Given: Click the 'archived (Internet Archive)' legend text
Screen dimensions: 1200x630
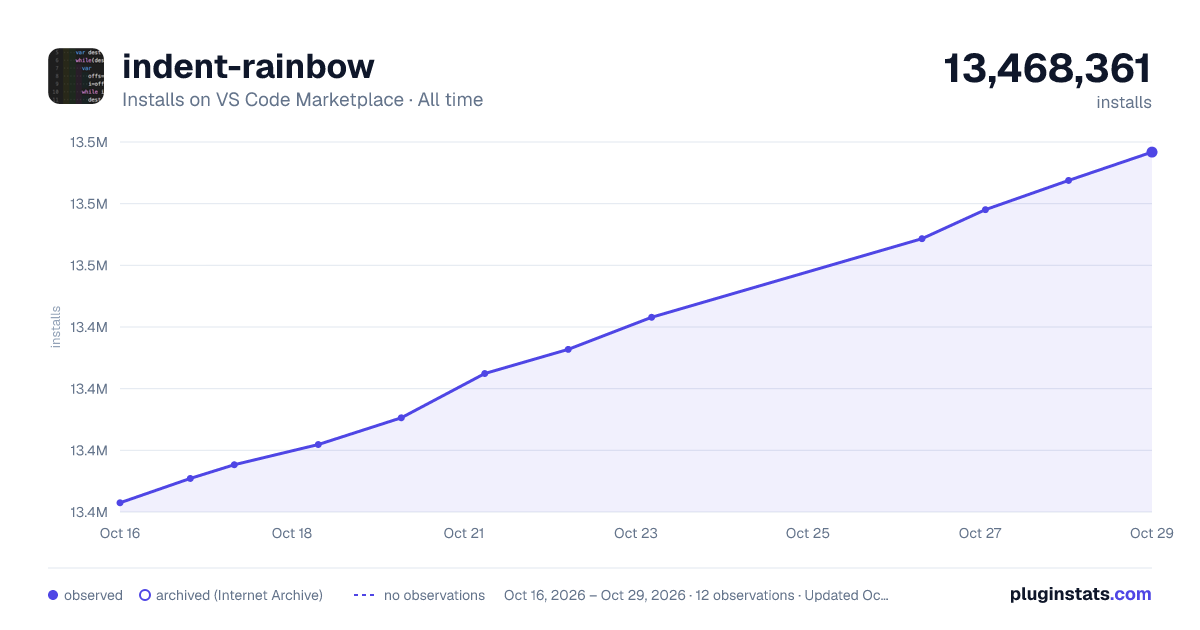Looking at the screenshot, I should [x=239, y=595].
